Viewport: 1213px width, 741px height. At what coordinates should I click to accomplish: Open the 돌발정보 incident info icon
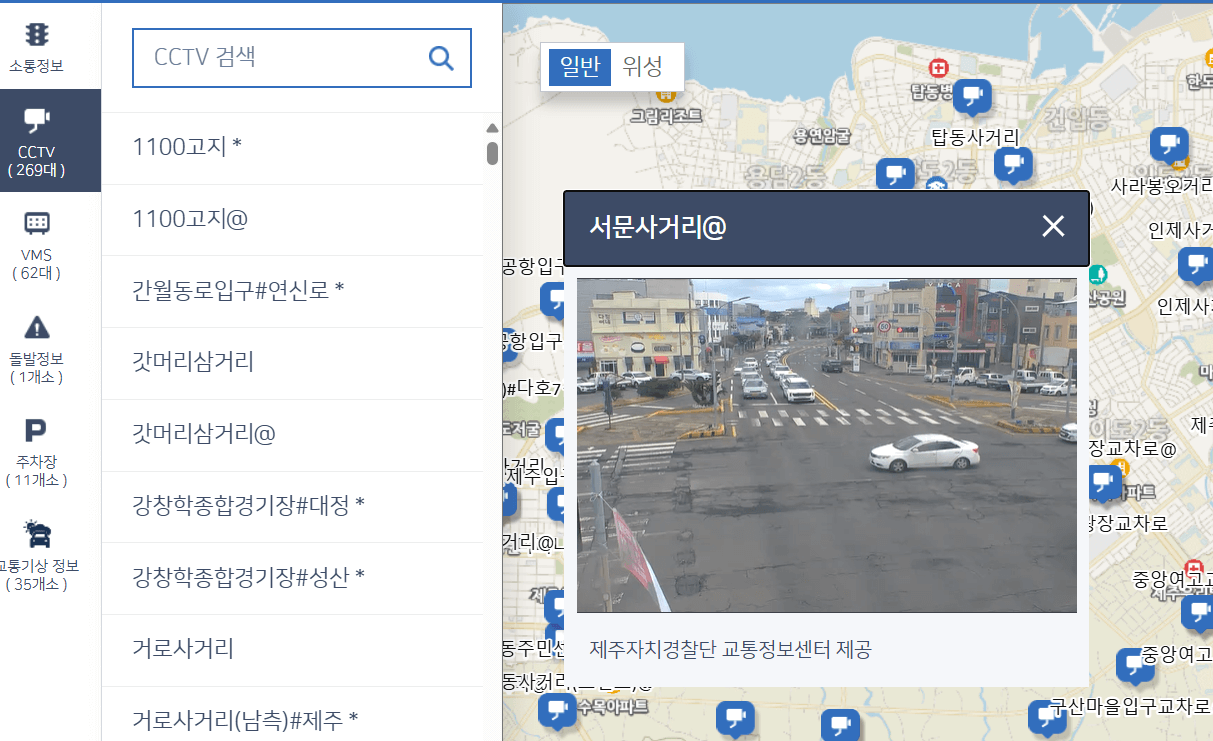pos(37,345)
